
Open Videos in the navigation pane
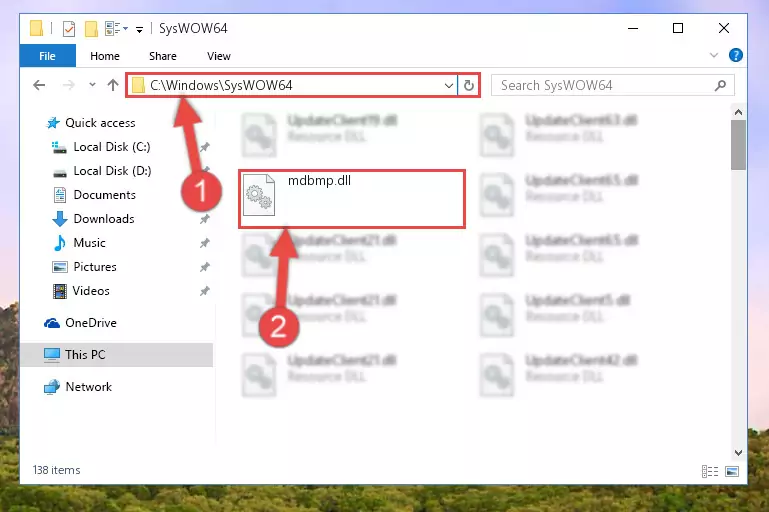[x=91, y=291]
